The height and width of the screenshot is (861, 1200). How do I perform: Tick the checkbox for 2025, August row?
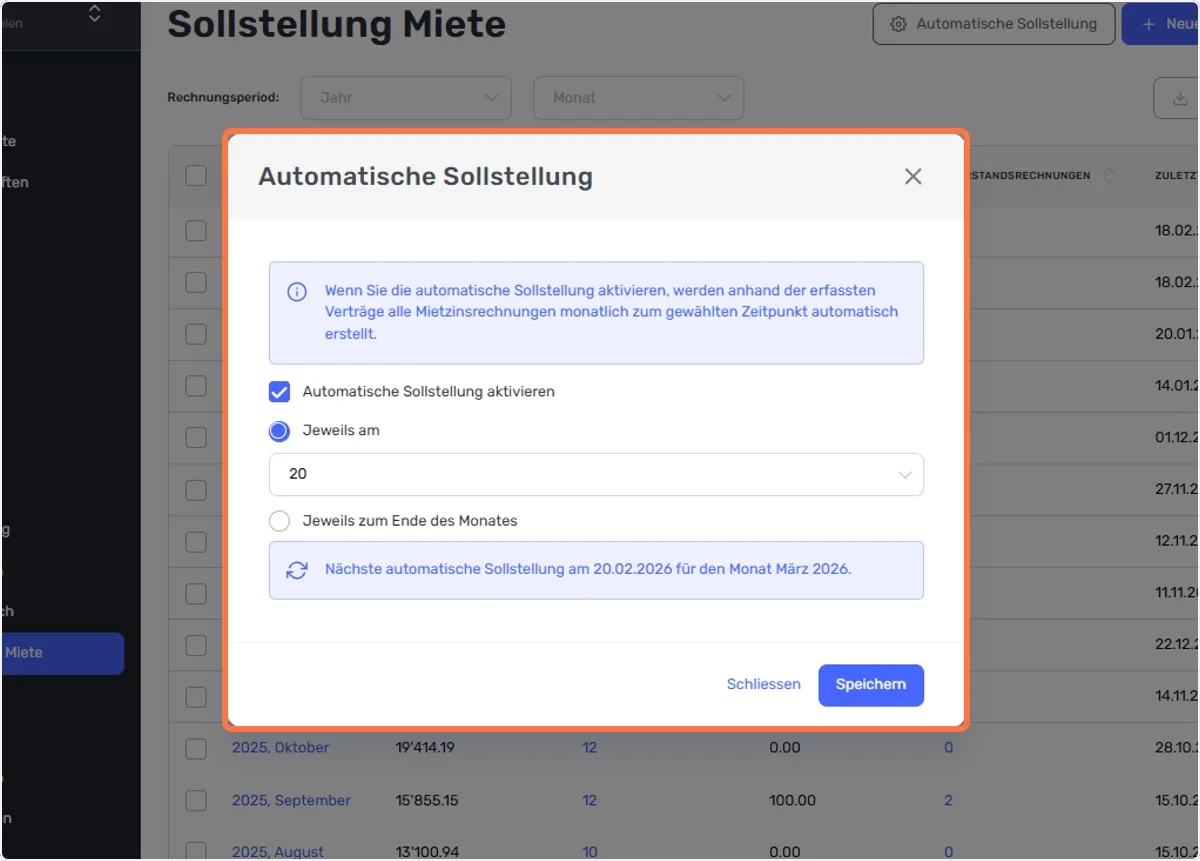click(196, 851)
